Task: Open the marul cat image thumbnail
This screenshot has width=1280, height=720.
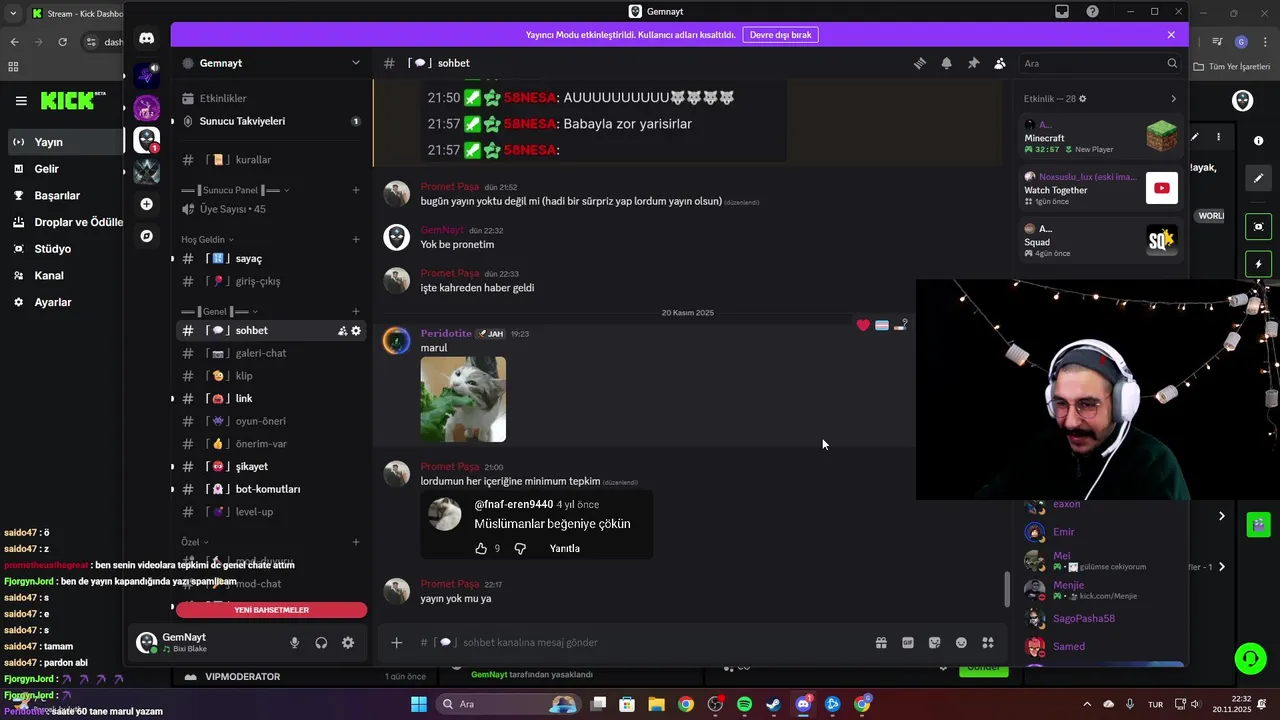Action: tap(463, 399)
